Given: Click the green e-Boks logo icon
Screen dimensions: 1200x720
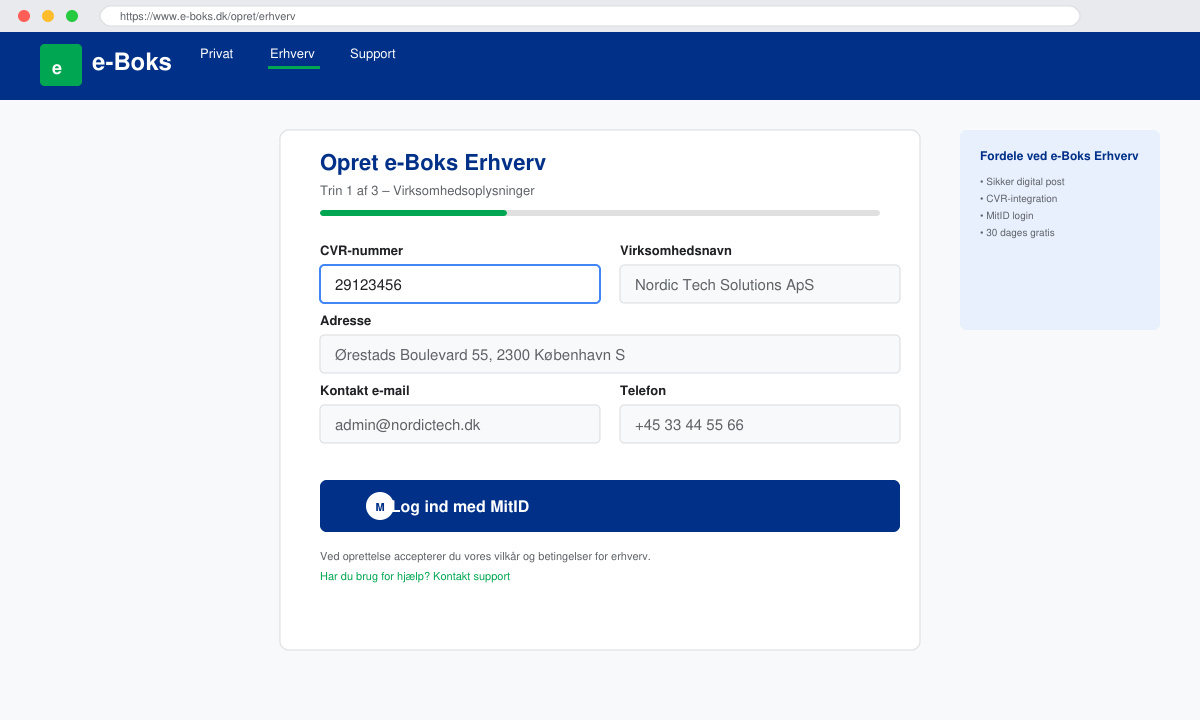Looking at the screenshot, I should click(x=61, y=65).
